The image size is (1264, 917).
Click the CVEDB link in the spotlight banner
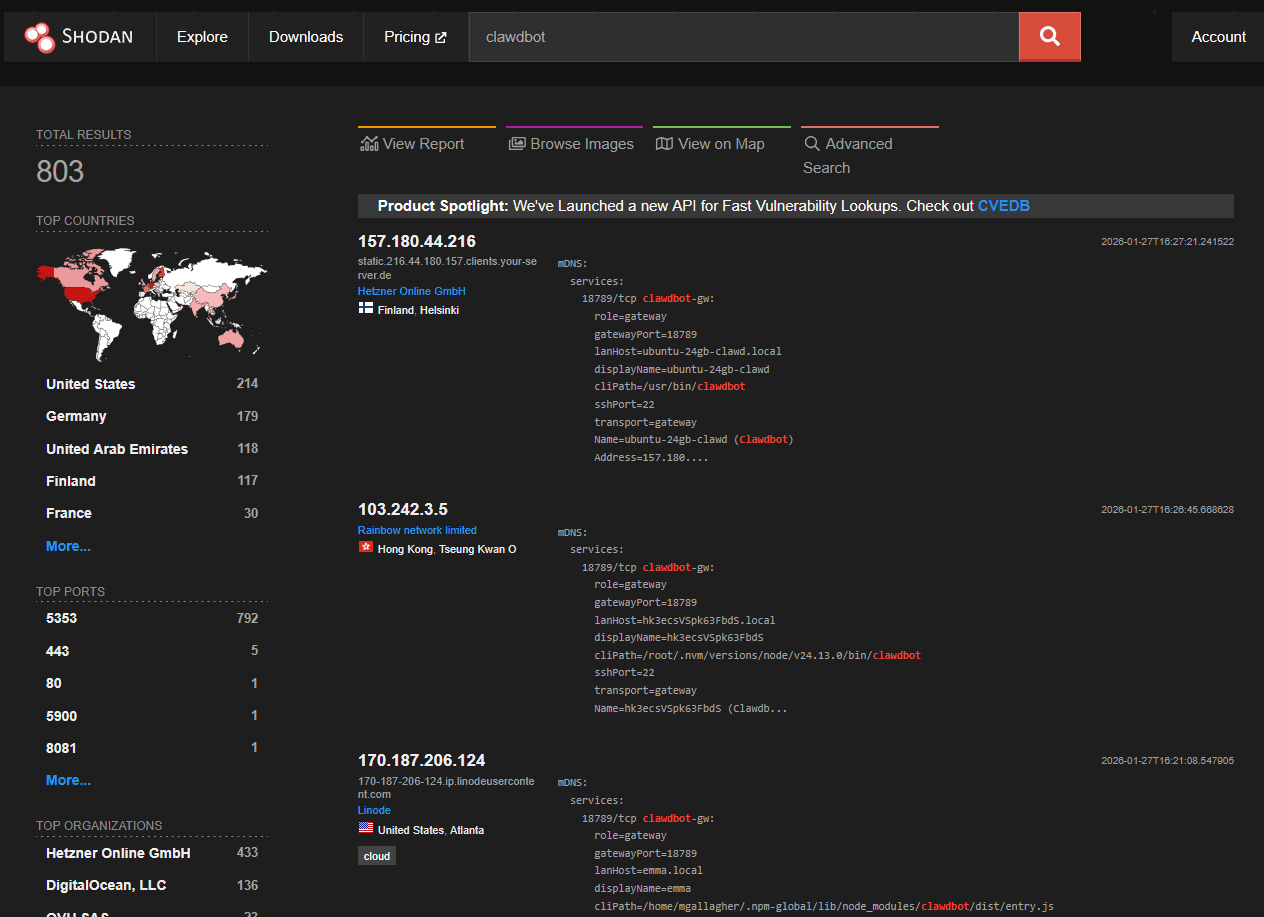1004,205
